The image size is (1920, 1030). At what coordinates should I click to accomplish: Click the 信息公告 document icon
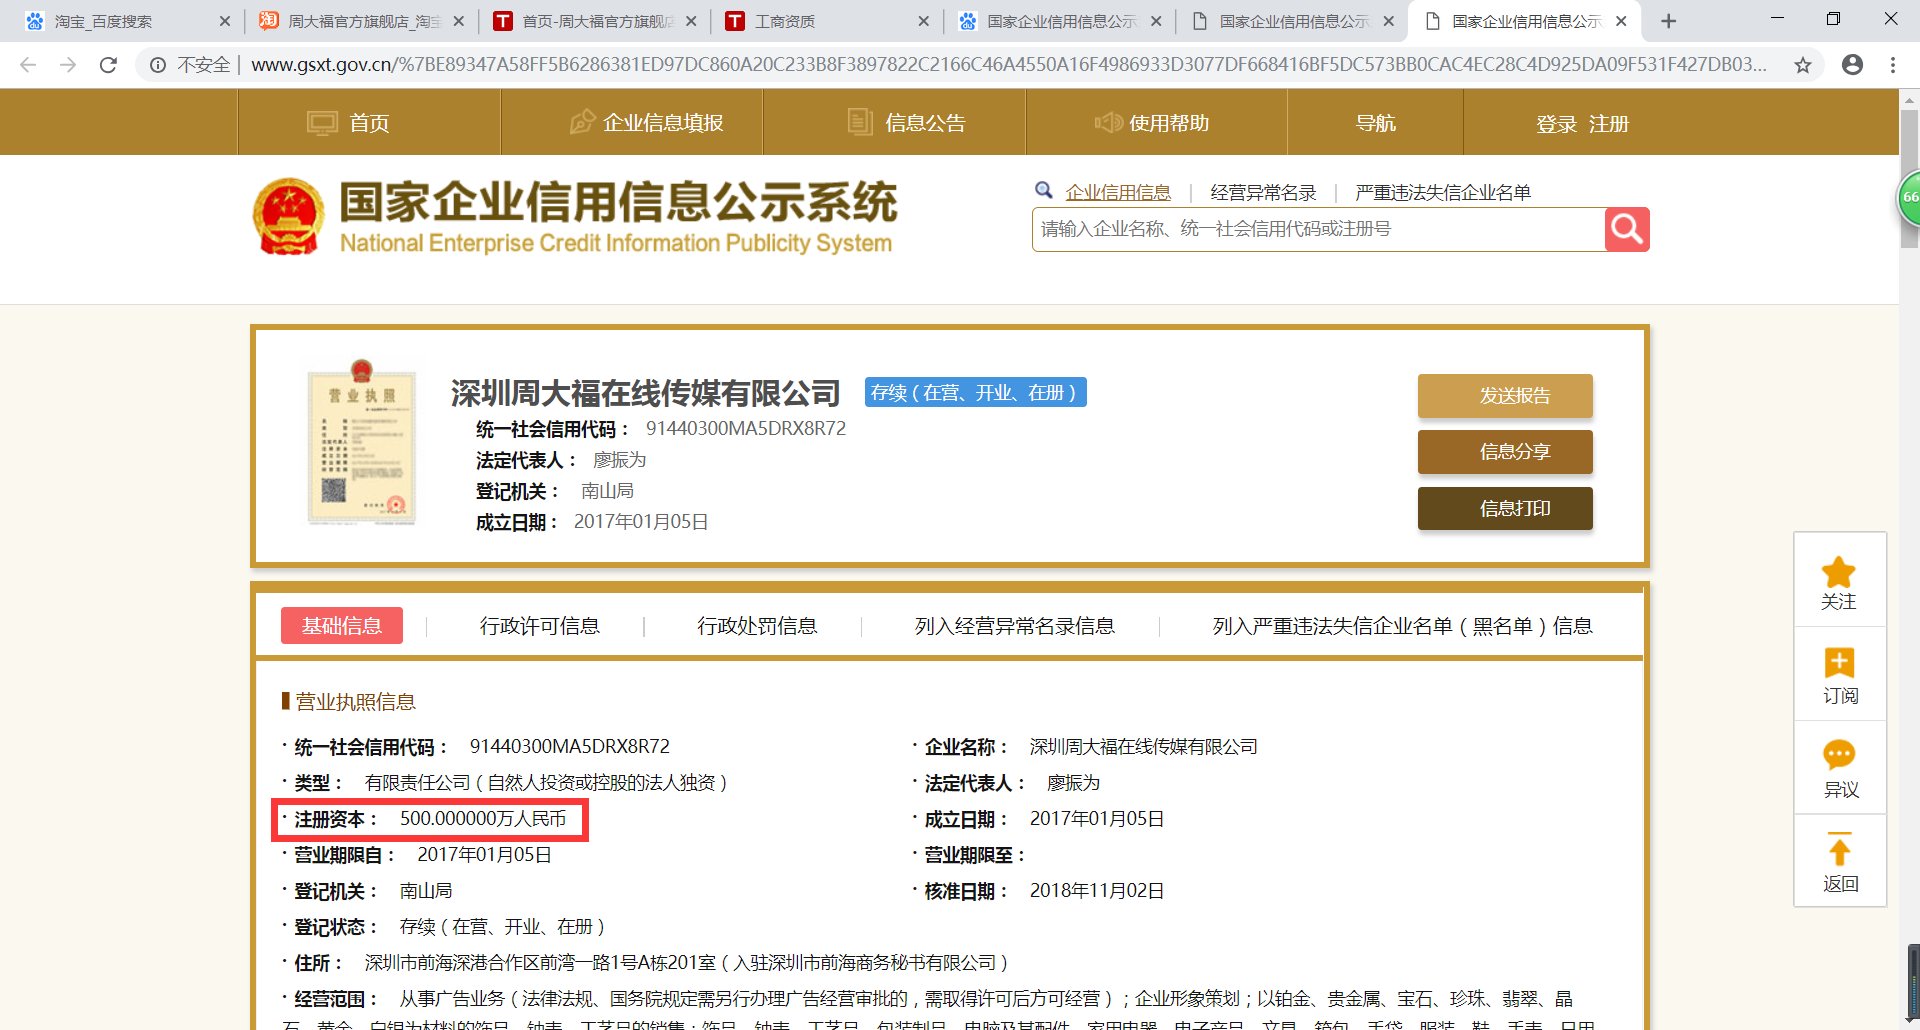(x=858, y=121)
